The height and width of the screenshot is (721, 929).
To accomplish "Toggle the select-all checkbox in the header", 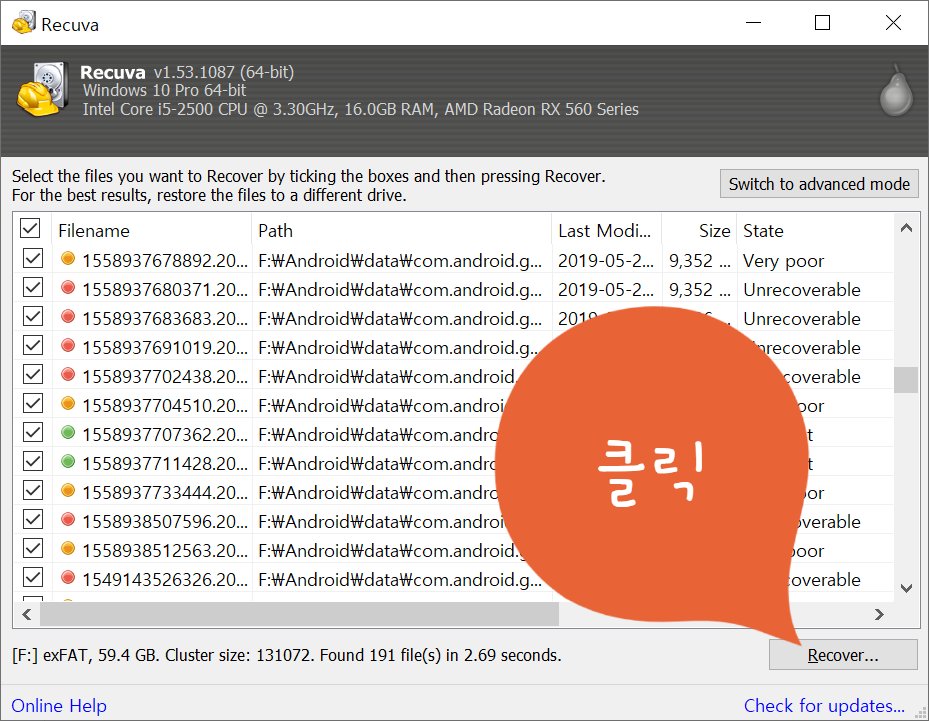I will tap(30, 228).
